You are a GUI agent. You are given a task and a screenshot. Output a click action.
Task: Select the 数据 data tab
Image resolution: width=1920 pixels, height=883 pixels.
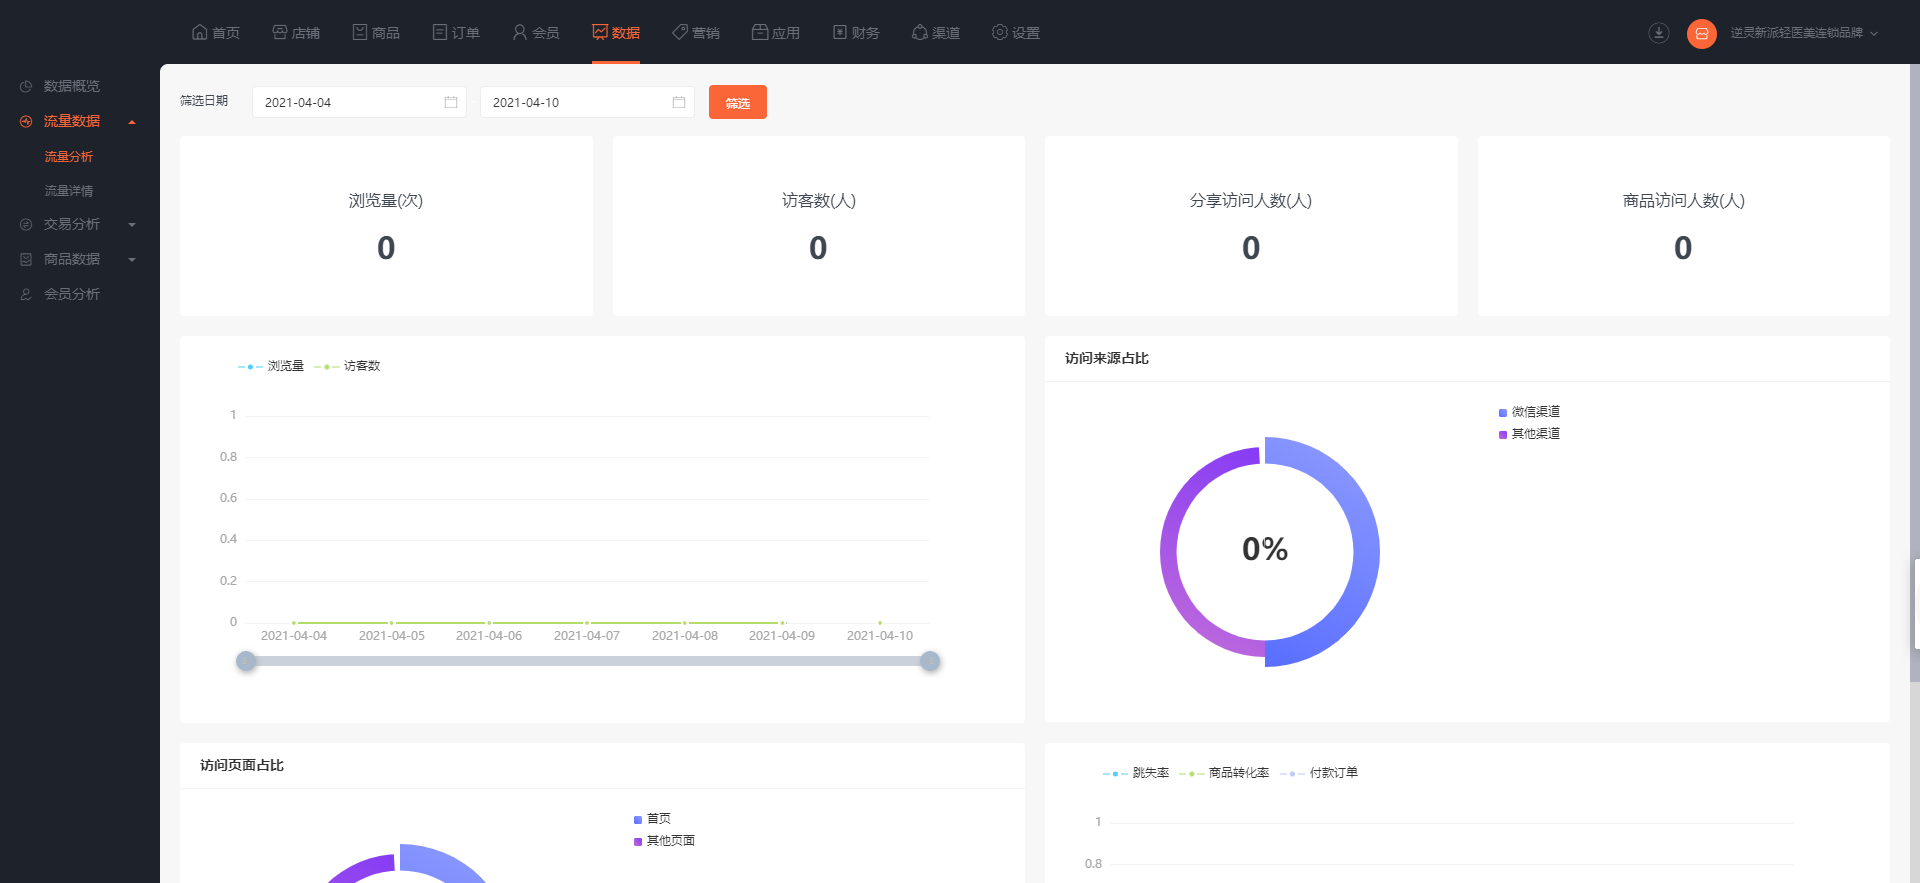616,33
